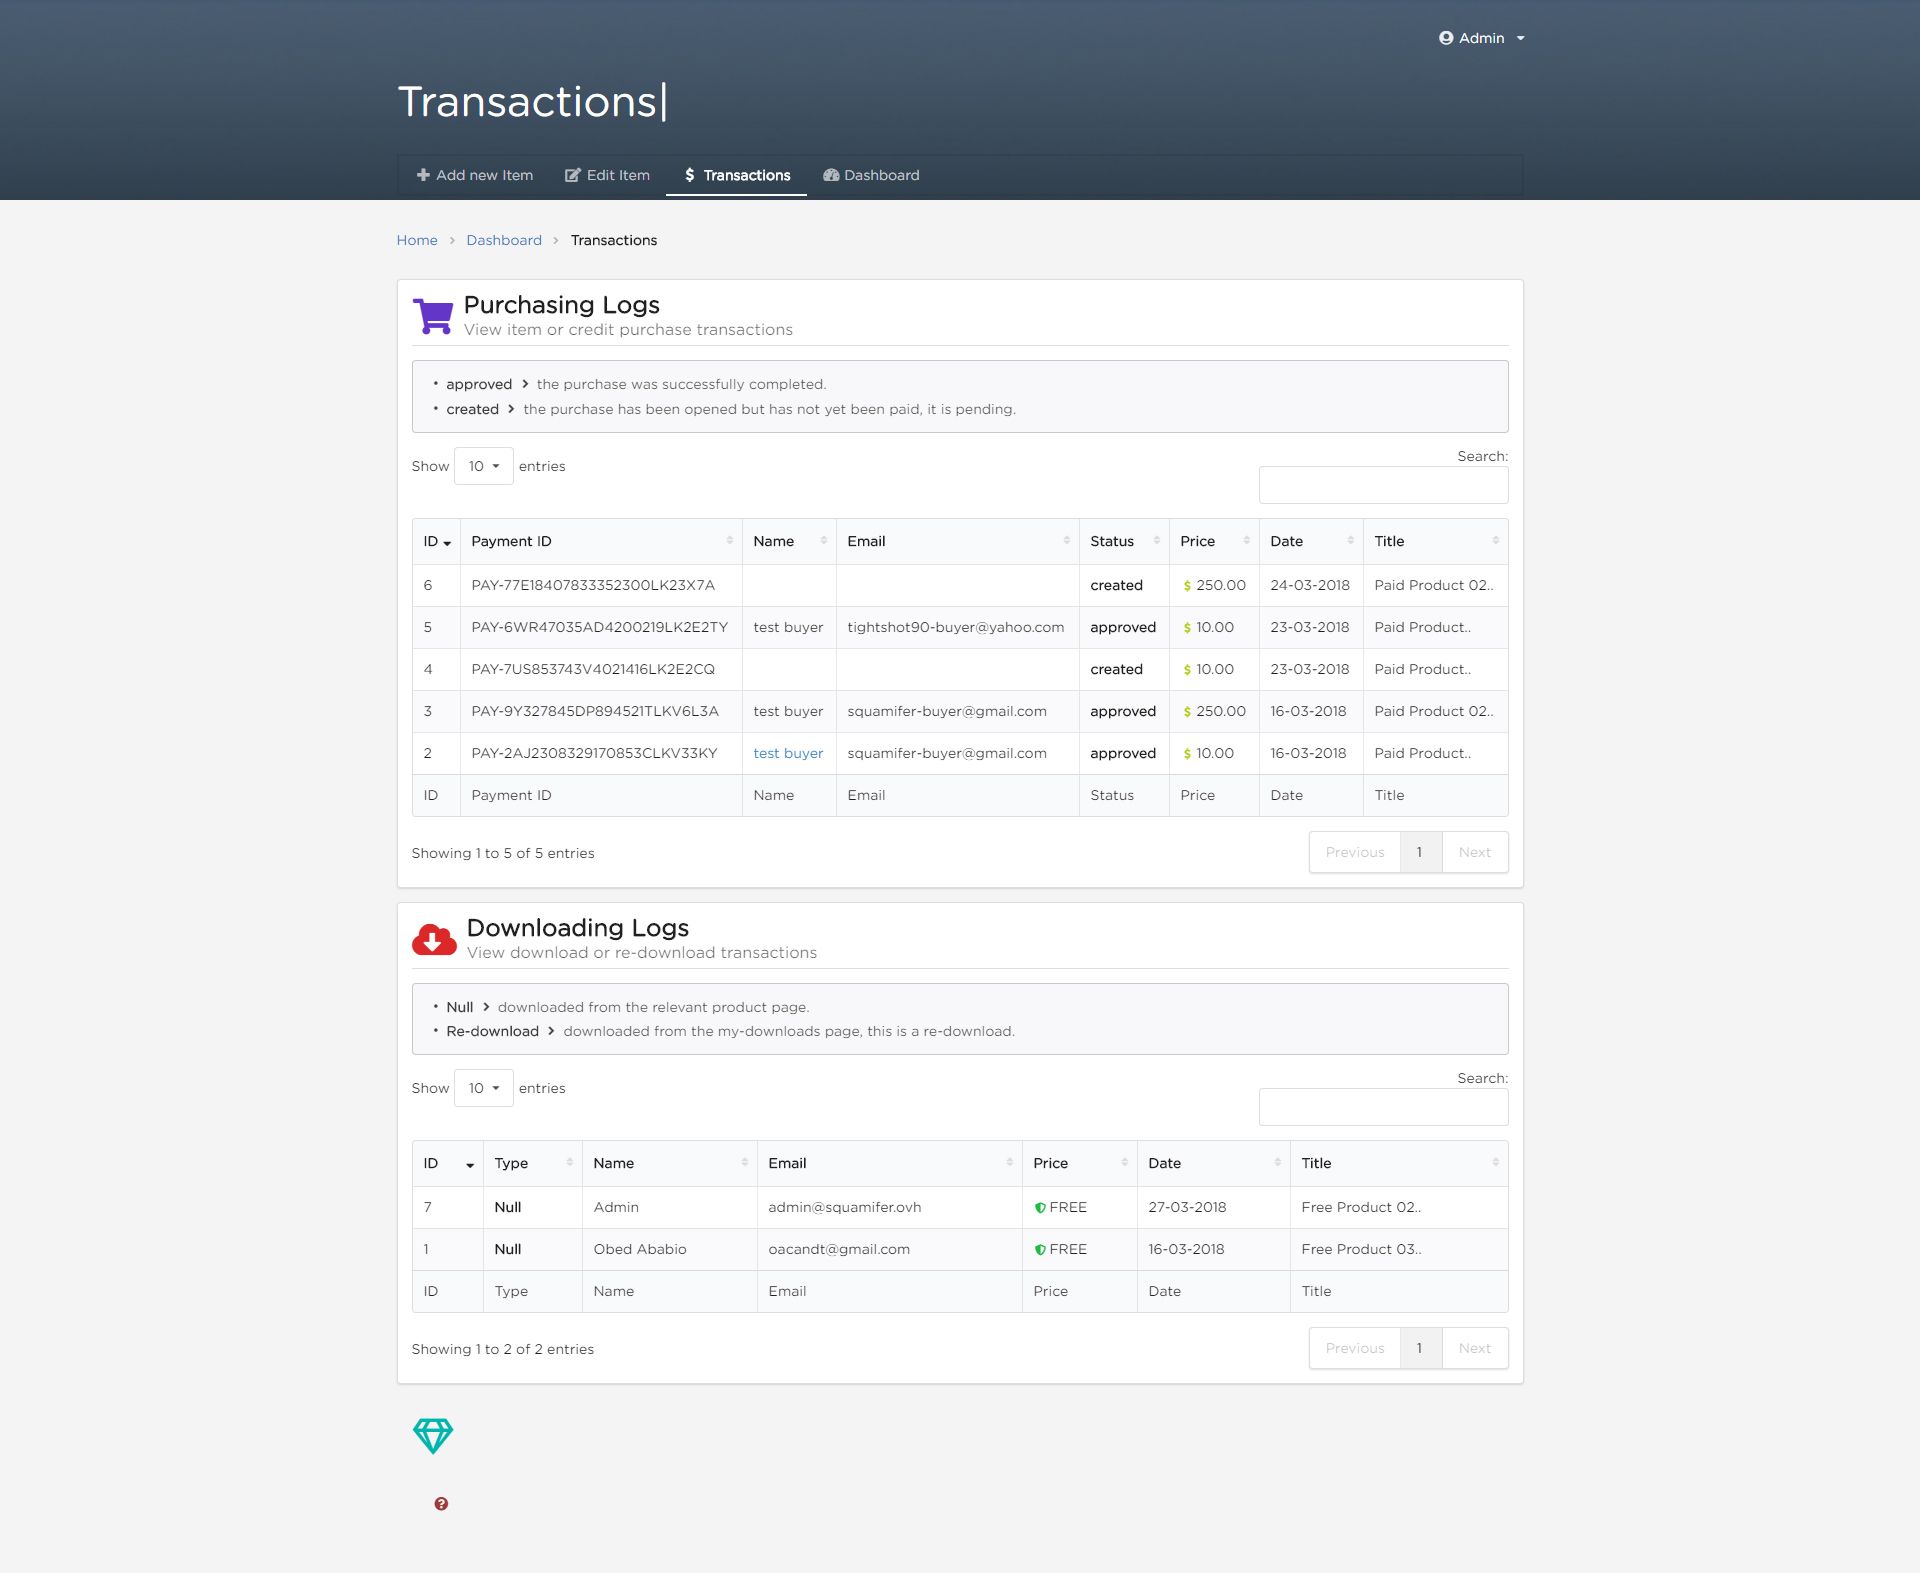
Task: Focus the purchasing logs search field
Action: click(1382, 485)
